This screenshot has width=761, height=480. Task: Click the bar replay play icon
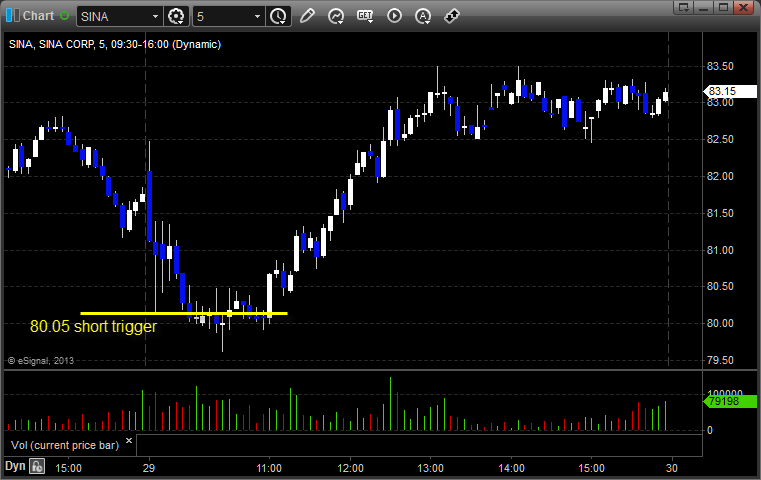point(394,16)
